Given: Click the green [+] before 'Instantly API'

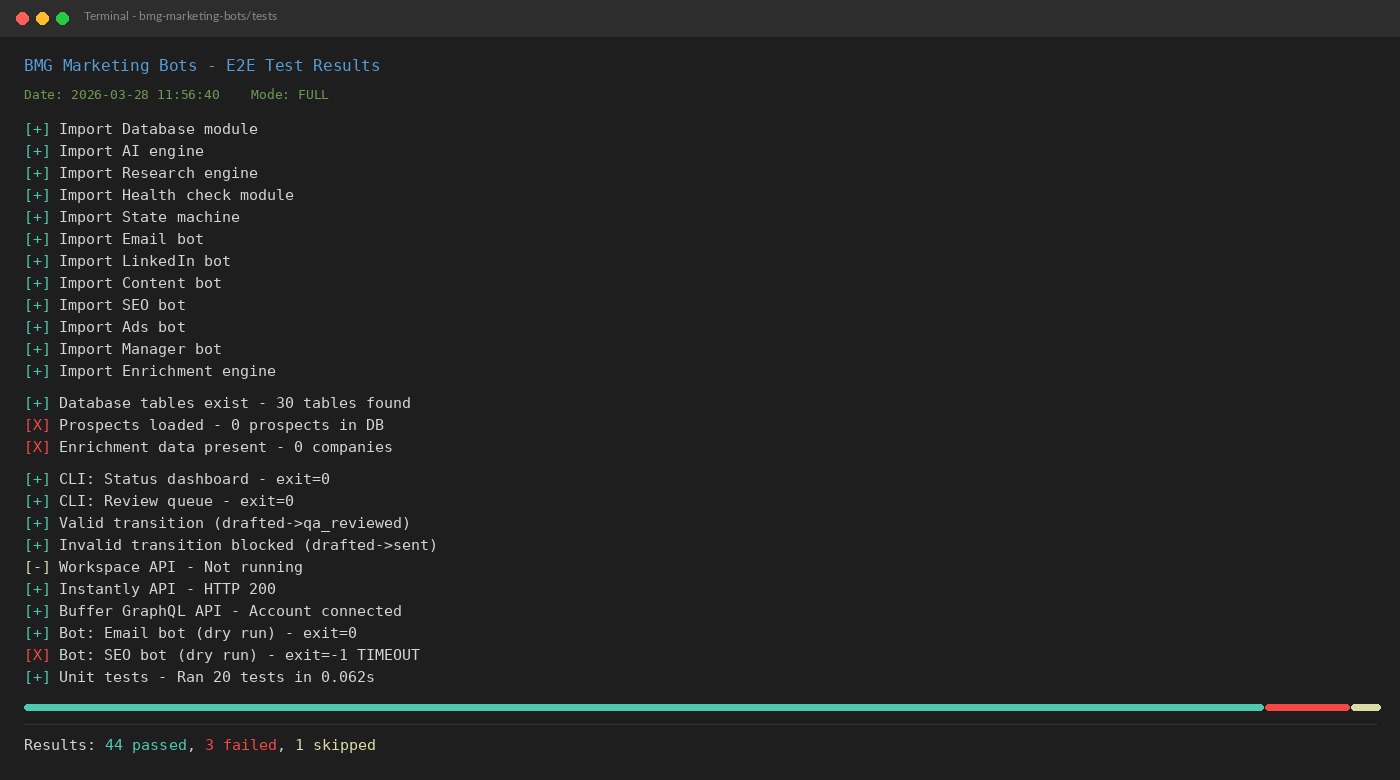Looking at the screenshot, I should [37, 589].
